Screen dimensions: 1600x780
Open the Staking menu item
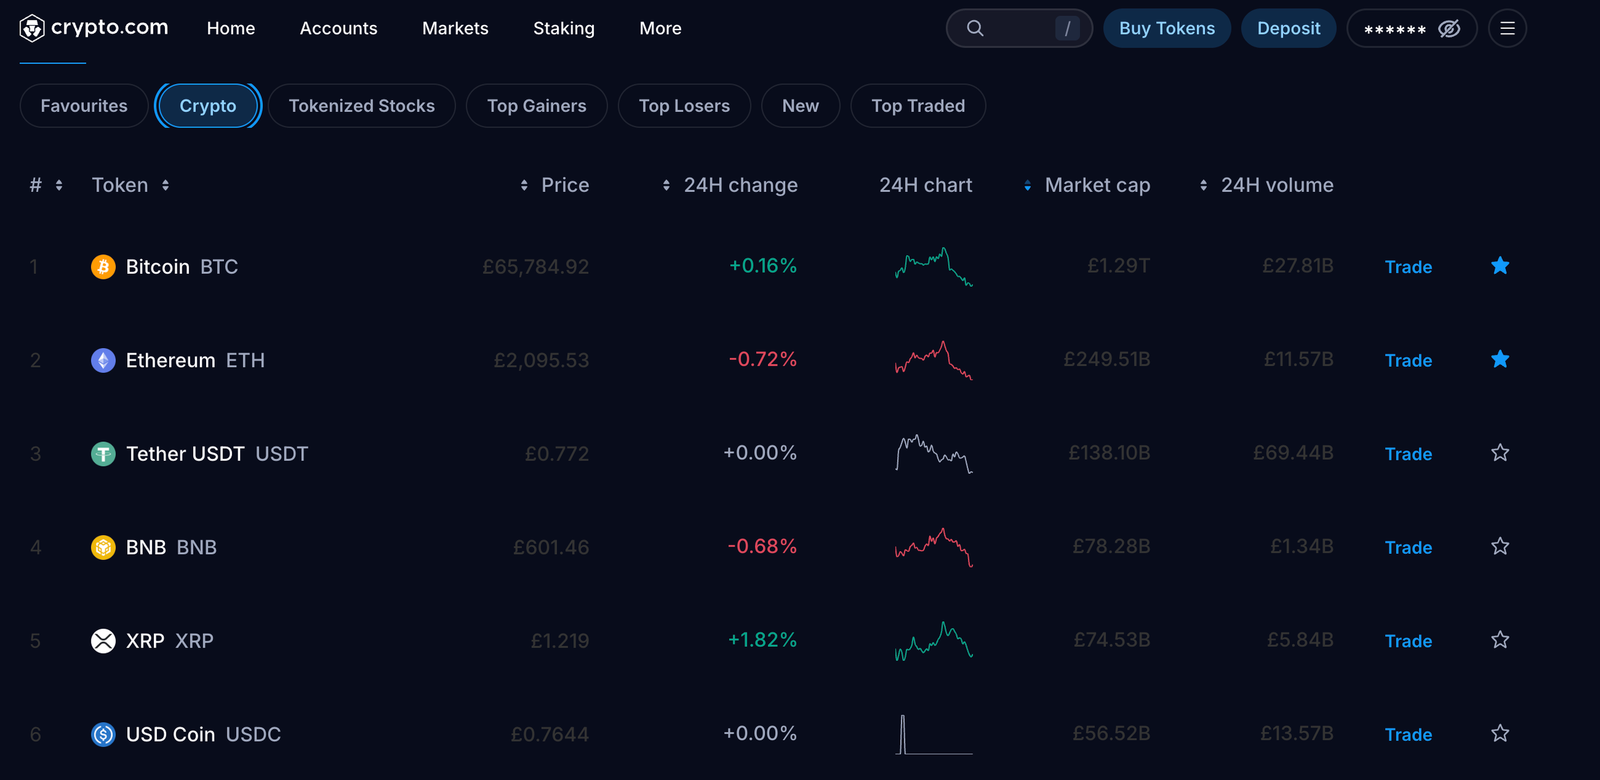pos(564,28)
